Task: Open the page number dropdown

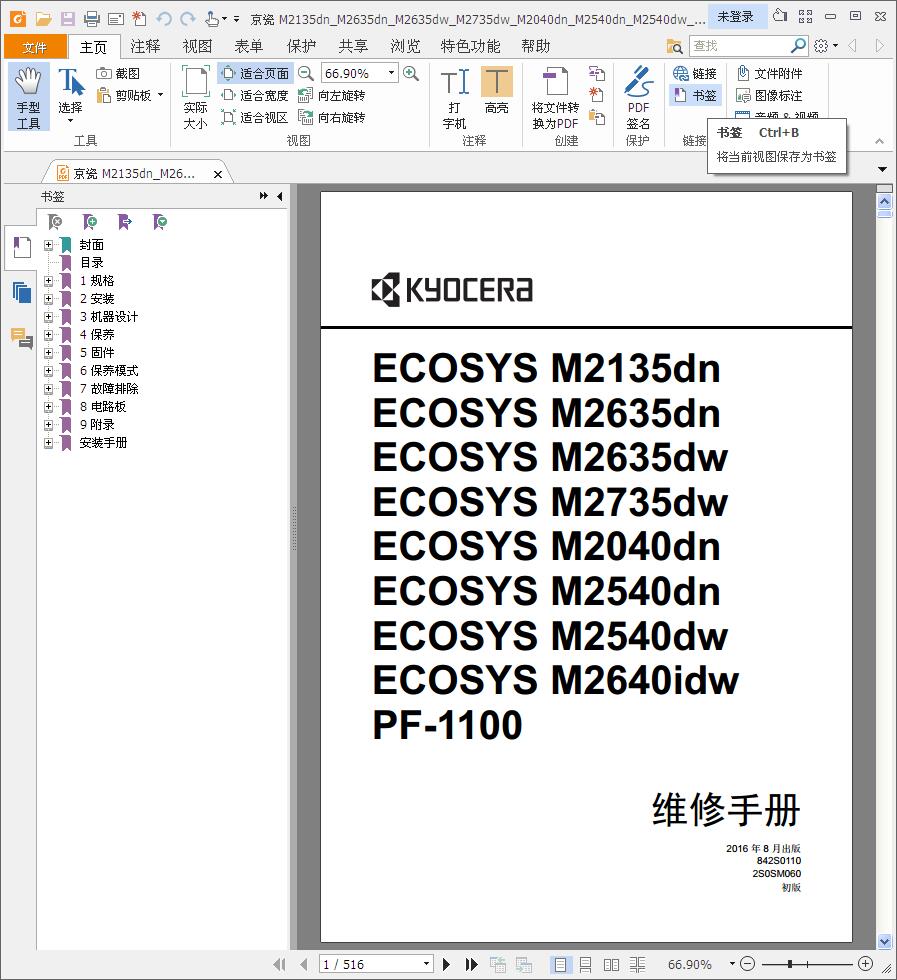Action: (x=426, y=964)
